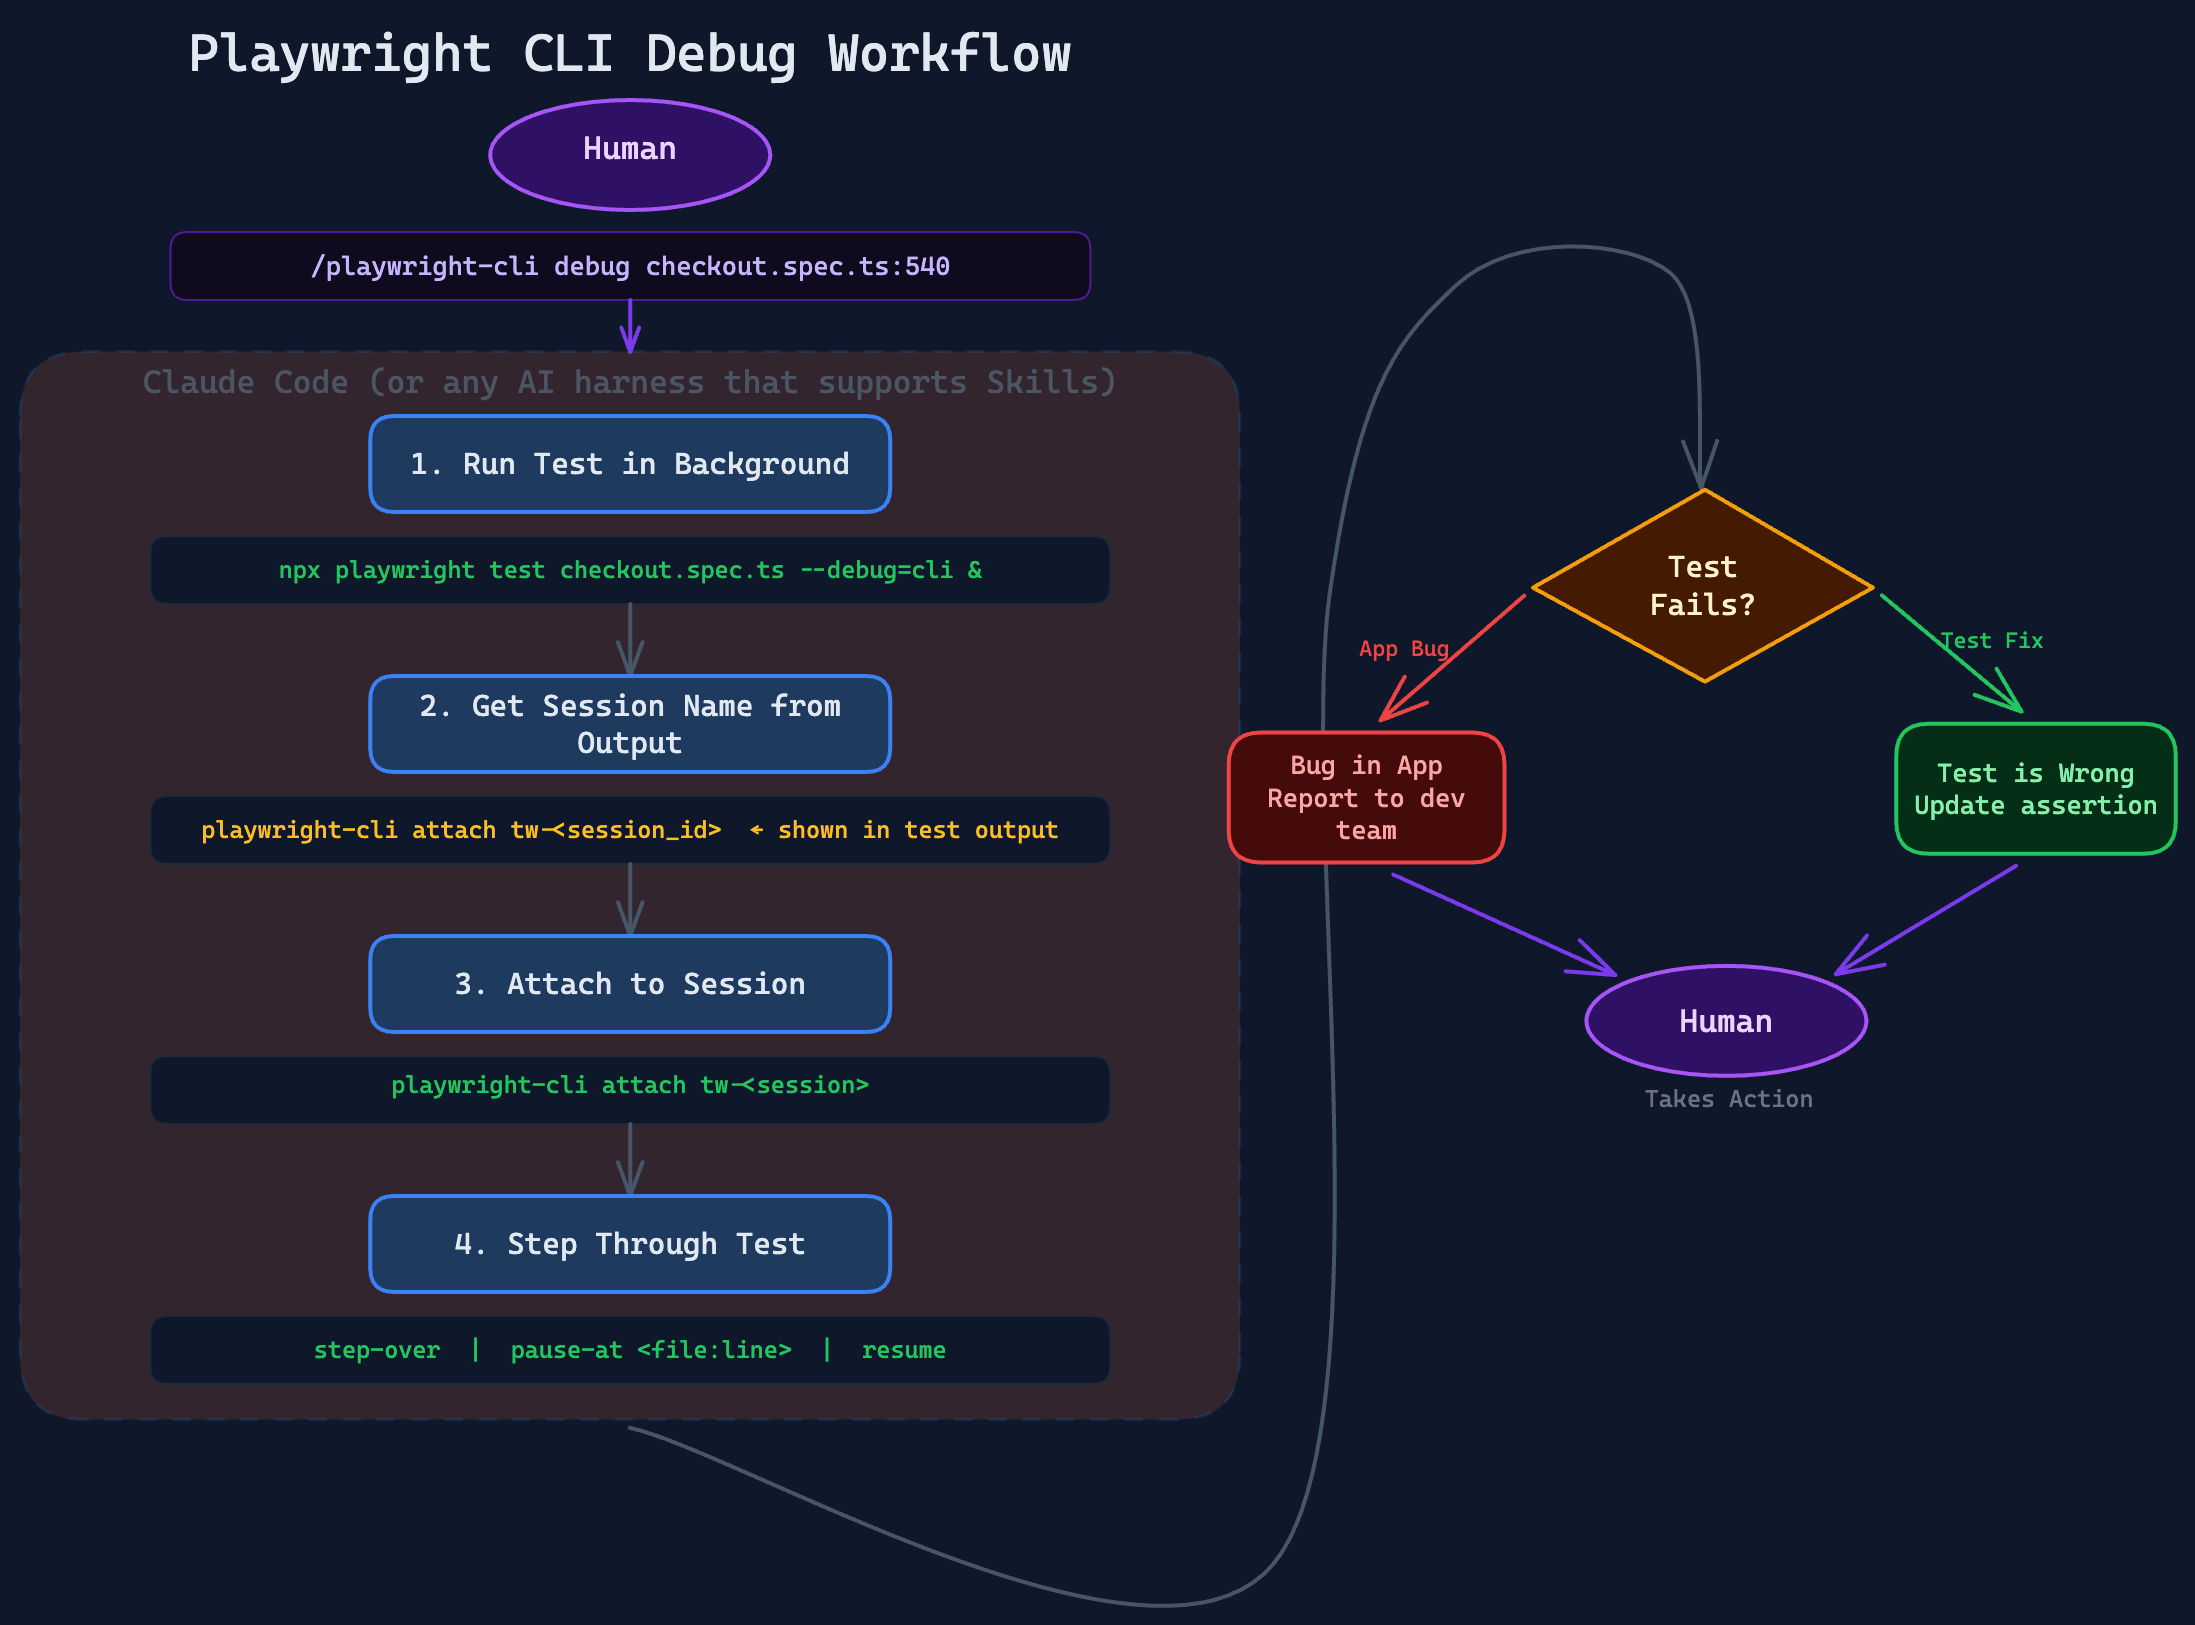Click the resume command text
Screen dimensions: 2195x1625
tap(903, 1350)
